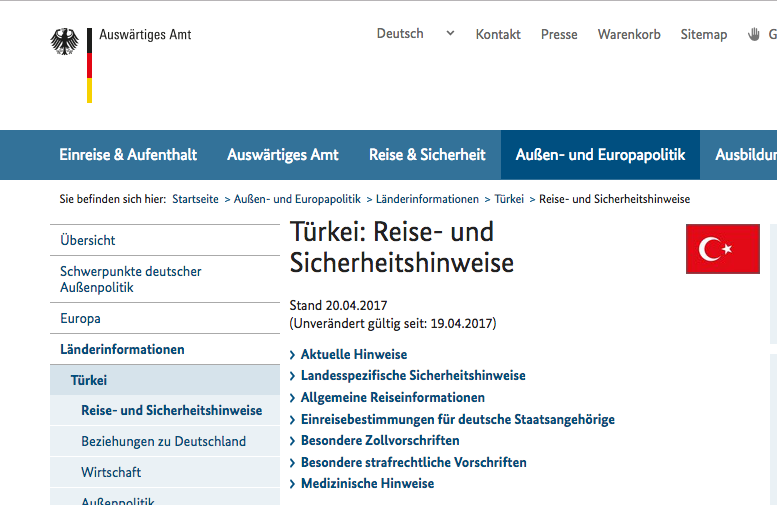
Task: Click the current breadcrumb Reise- und Sicherheitshinweise
Action: point(614,199)
